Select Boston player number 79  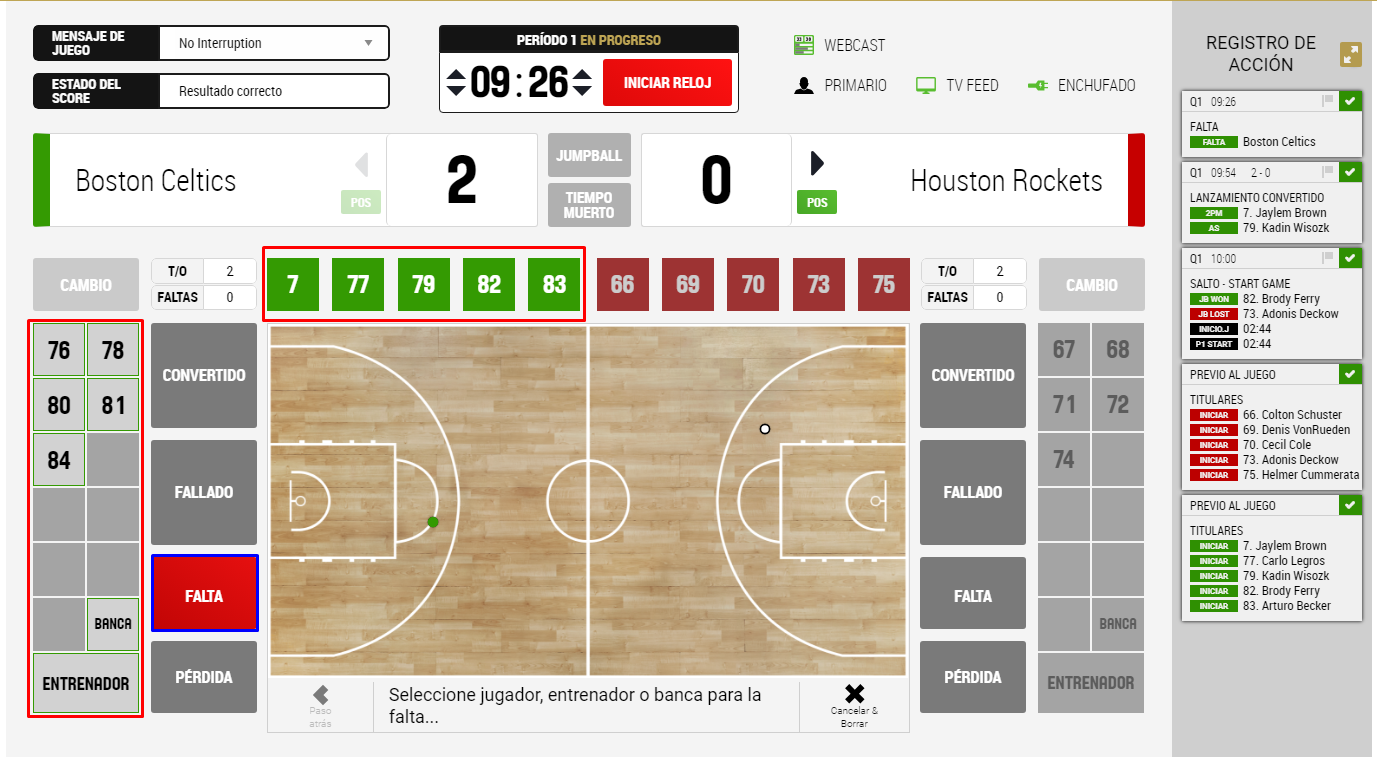point(424,285)
